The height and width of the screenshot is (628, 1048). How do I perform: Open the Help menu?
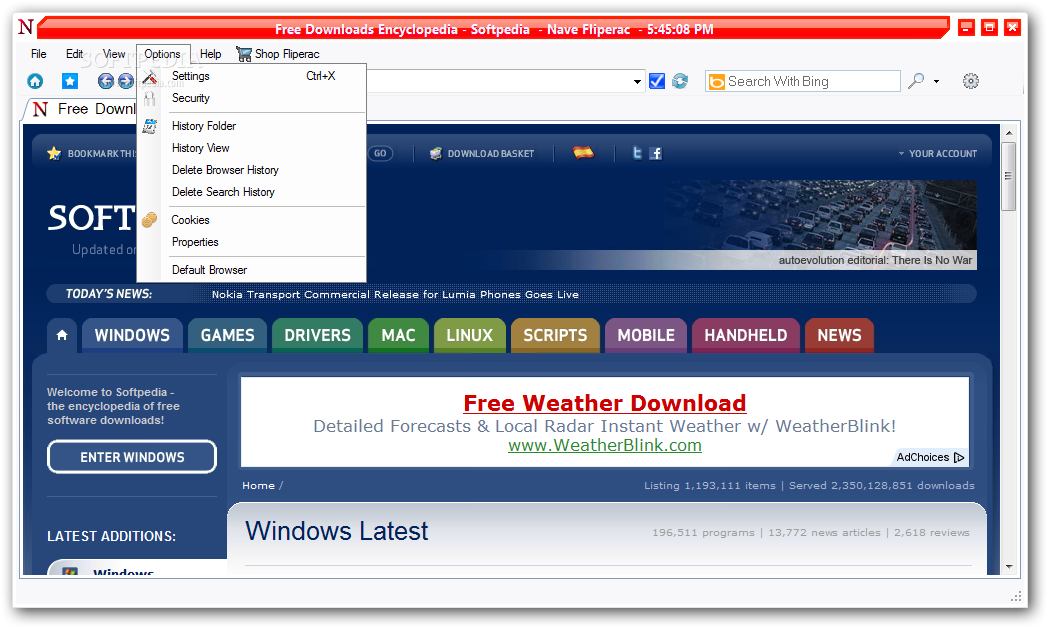pos(210,54)
